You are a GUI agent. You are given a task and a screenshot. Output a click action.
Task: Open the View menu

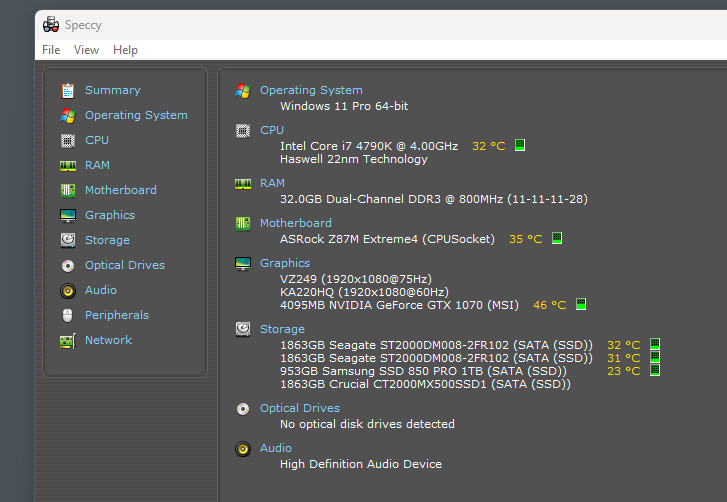coord(86,50)
